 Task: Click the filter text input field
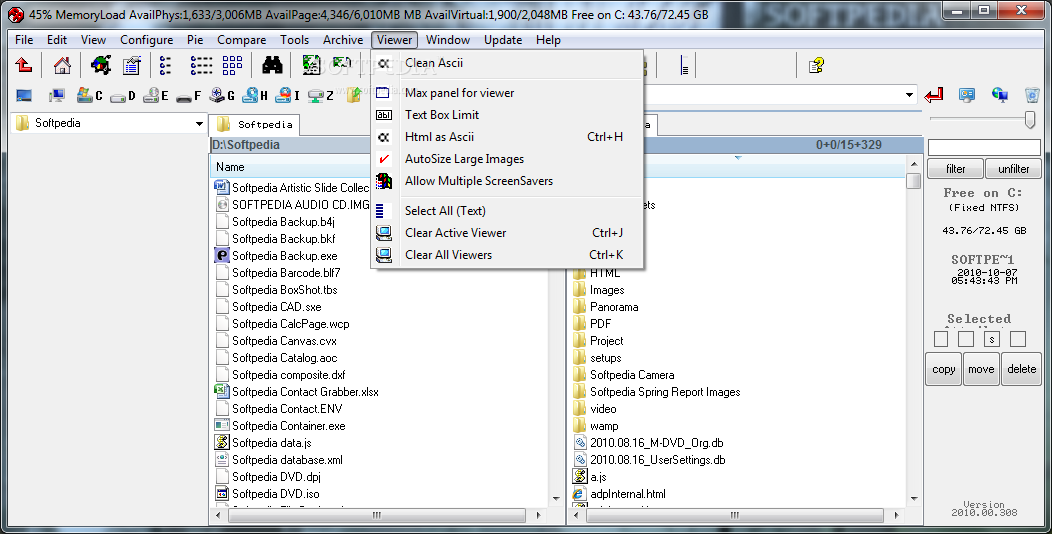[x=984, y=147]
